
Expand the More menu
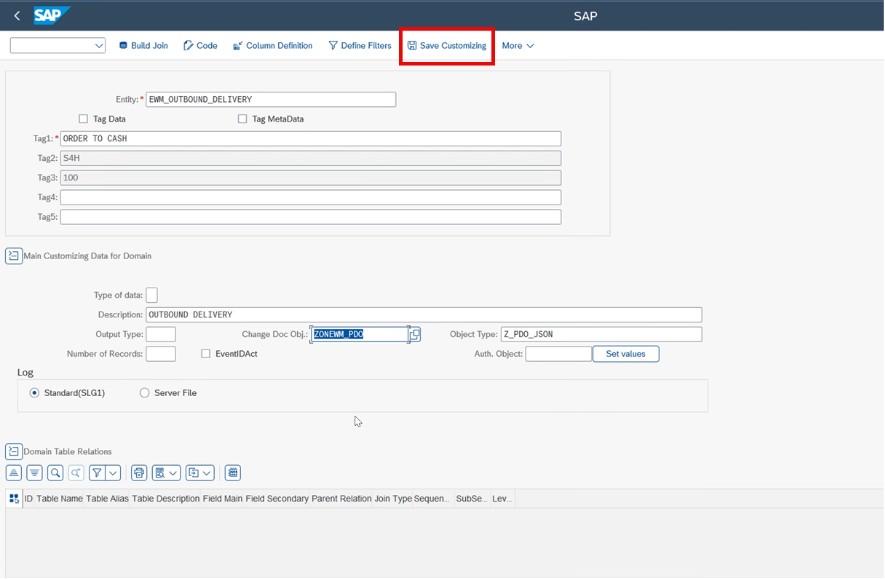click(x=517, y=46)
